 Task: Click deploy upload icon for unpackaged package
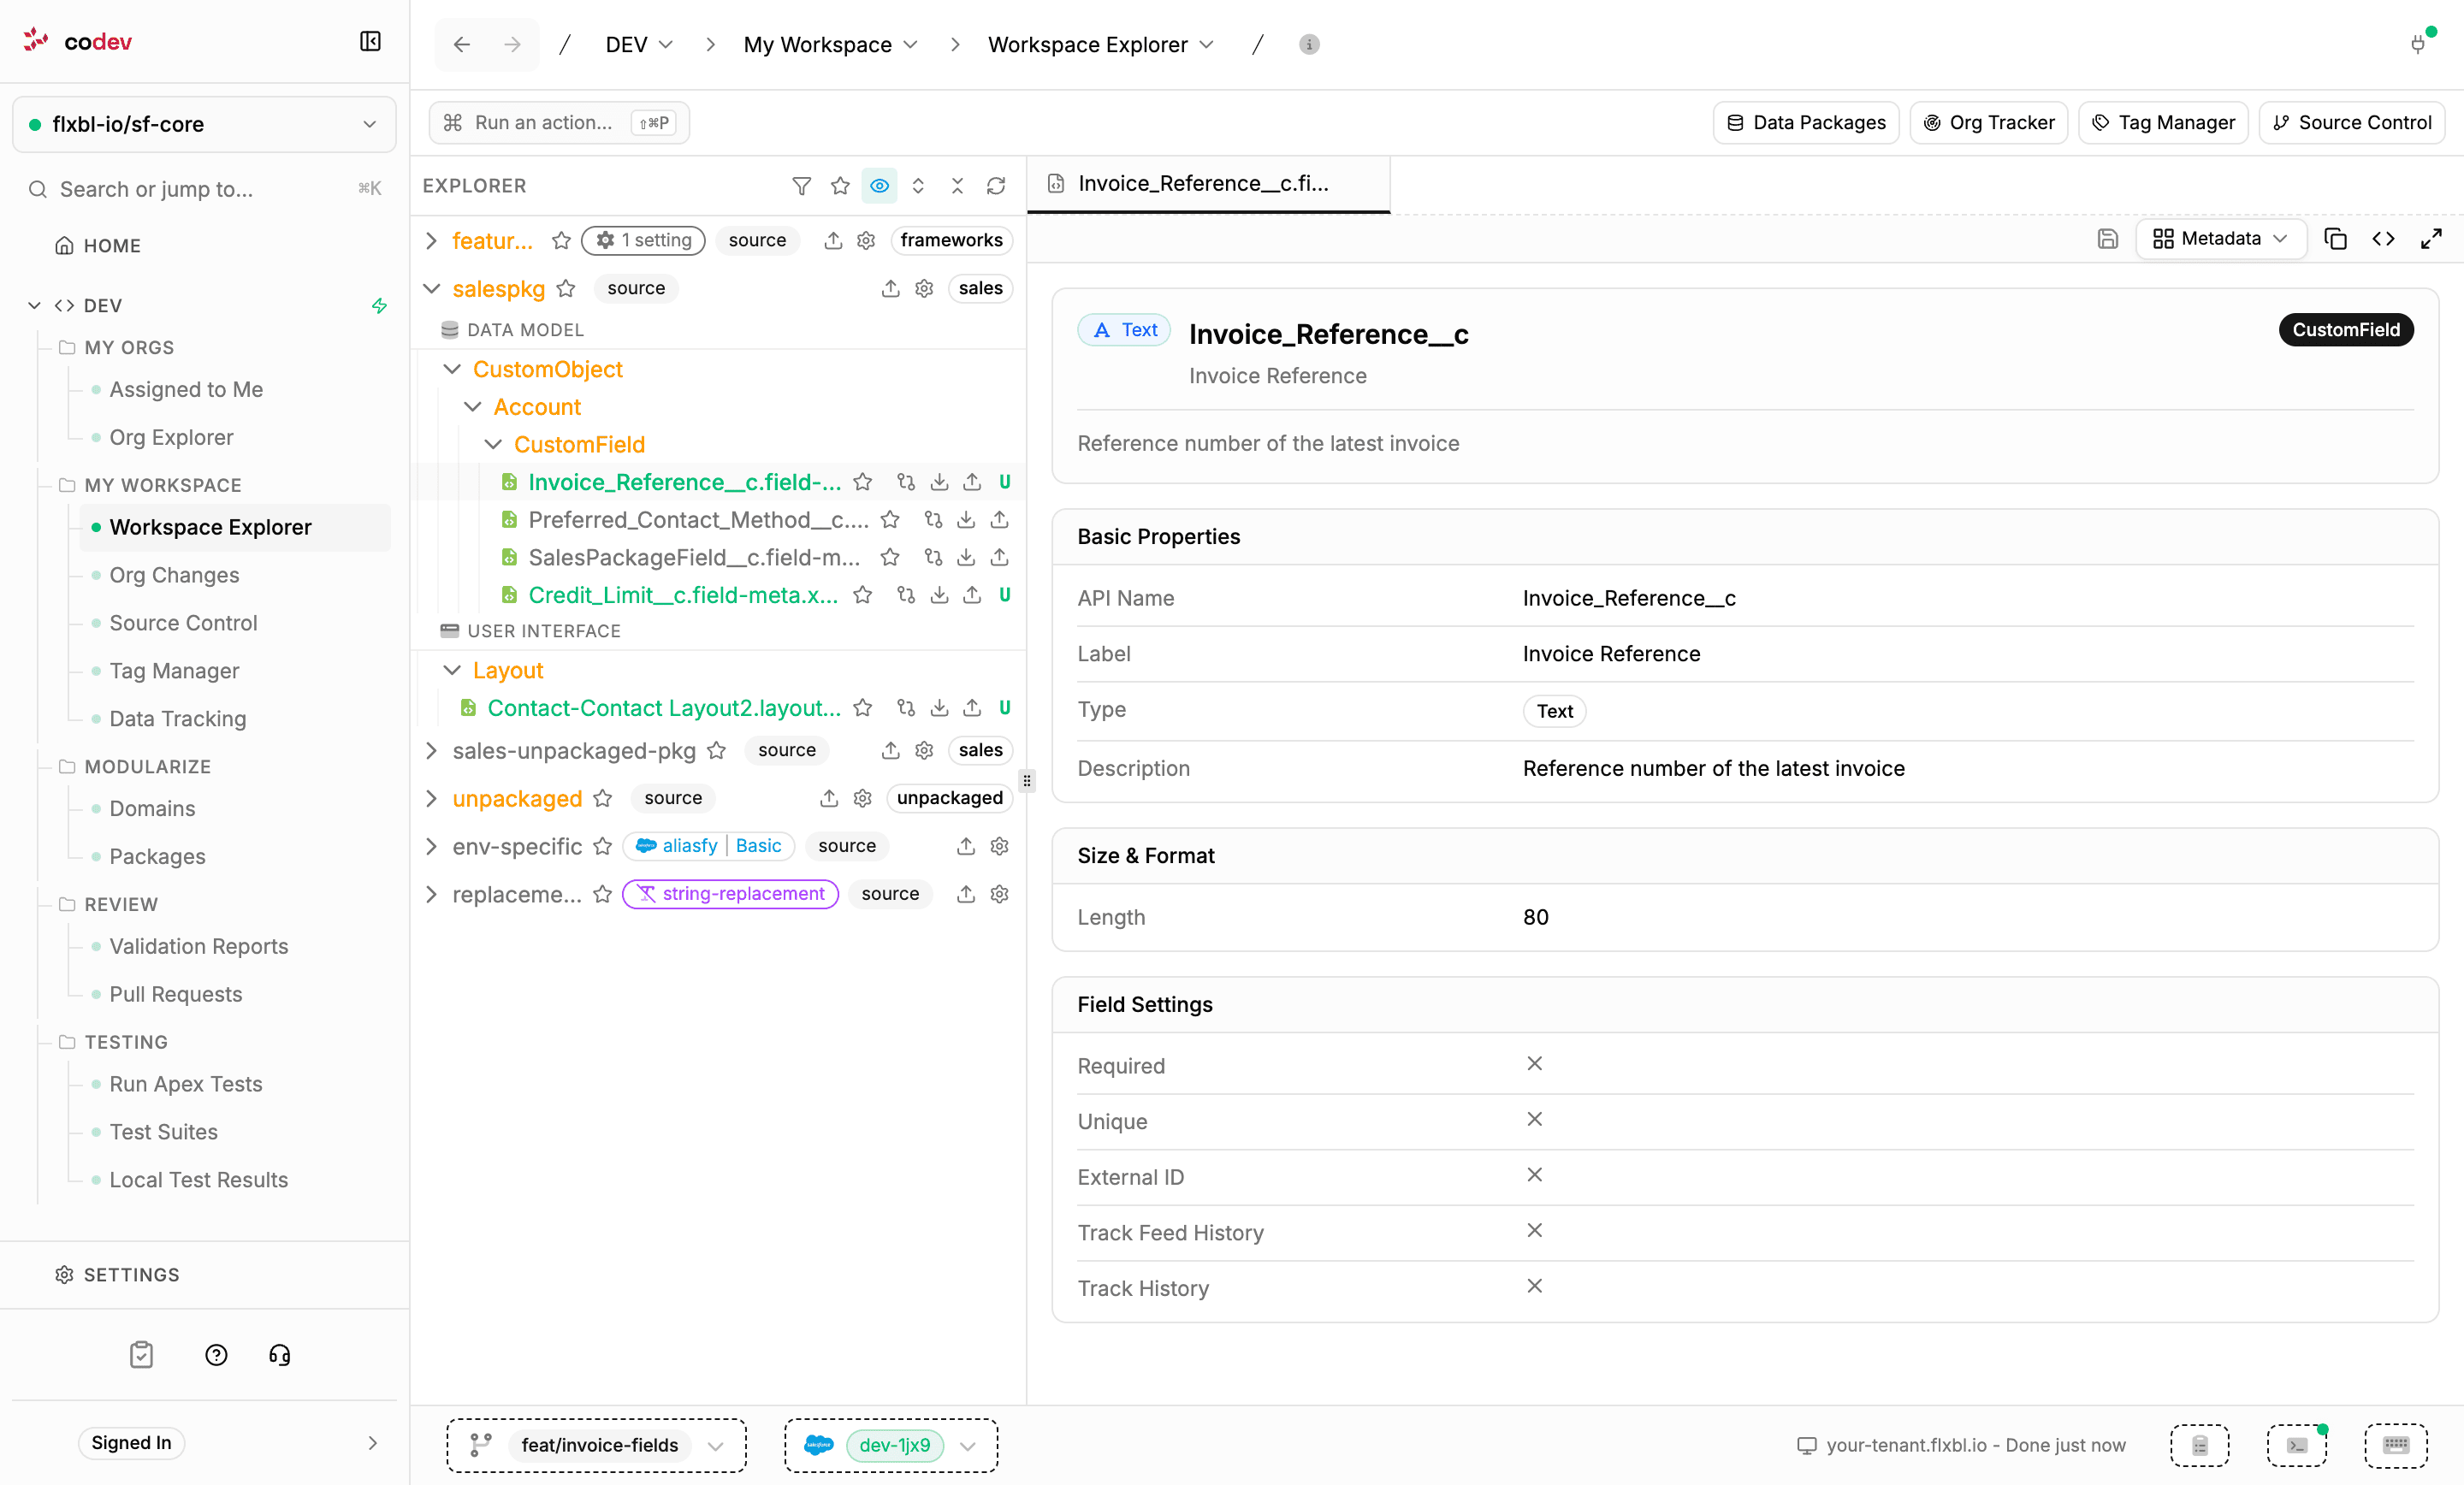pos(829,798)
